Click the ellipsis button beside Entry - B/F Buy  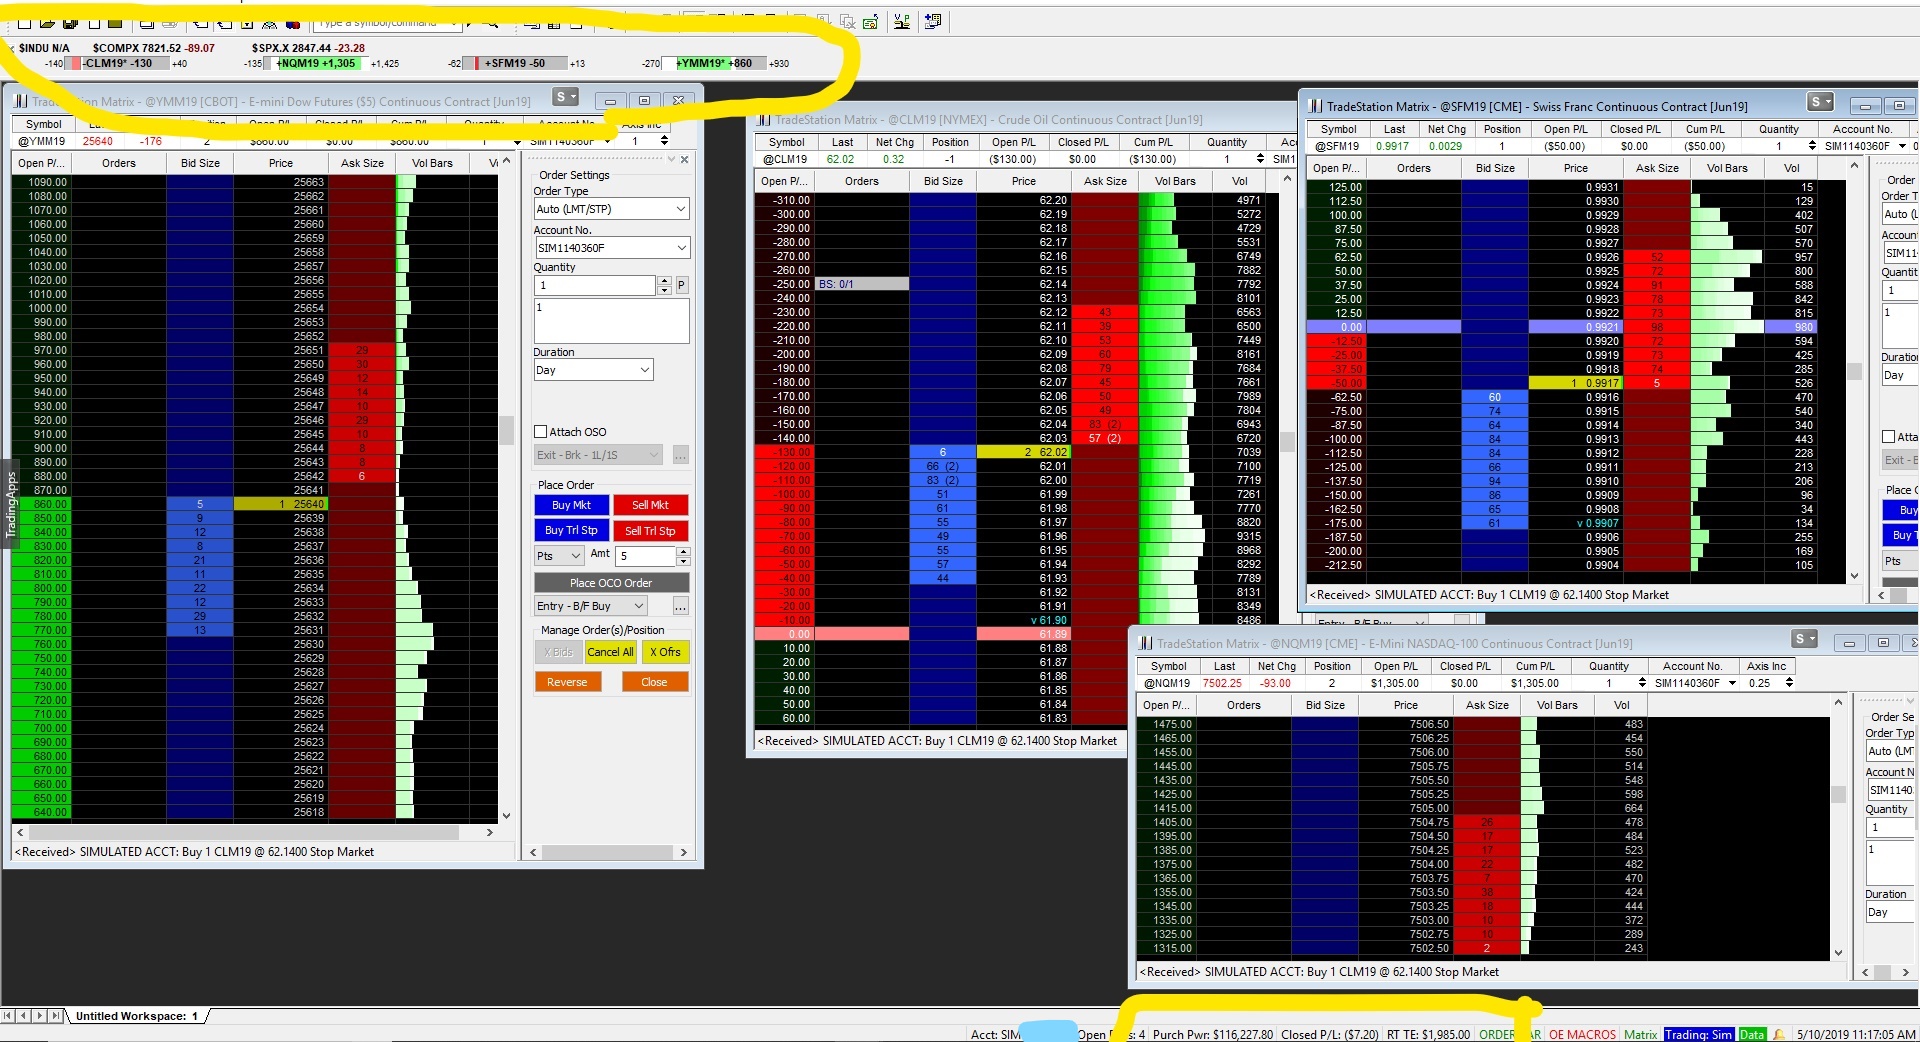coord(680,606)
